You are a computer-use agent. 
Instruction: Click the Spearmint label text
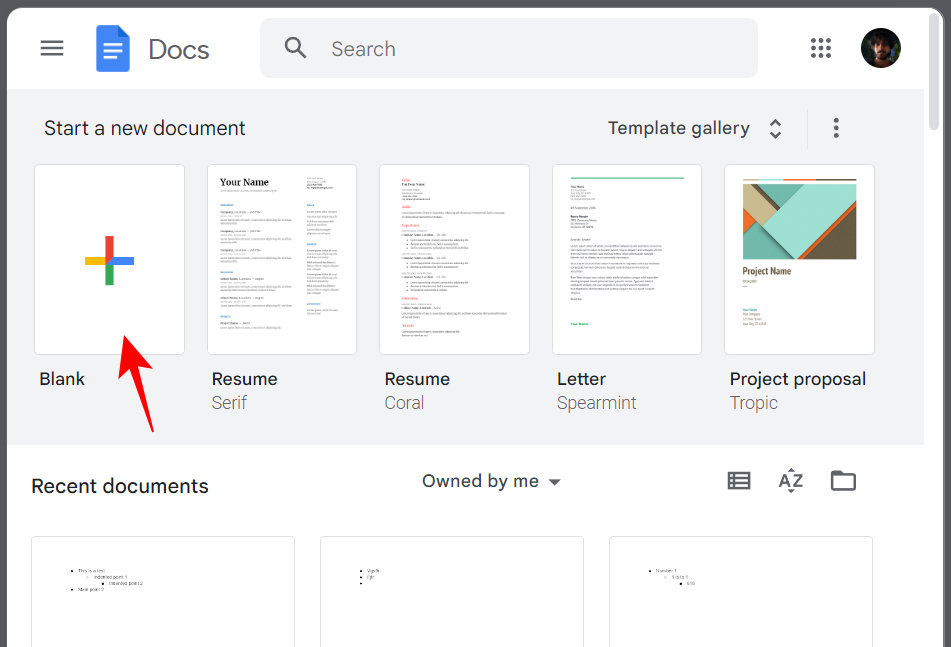pyautogui.click(x=596, y=403)
